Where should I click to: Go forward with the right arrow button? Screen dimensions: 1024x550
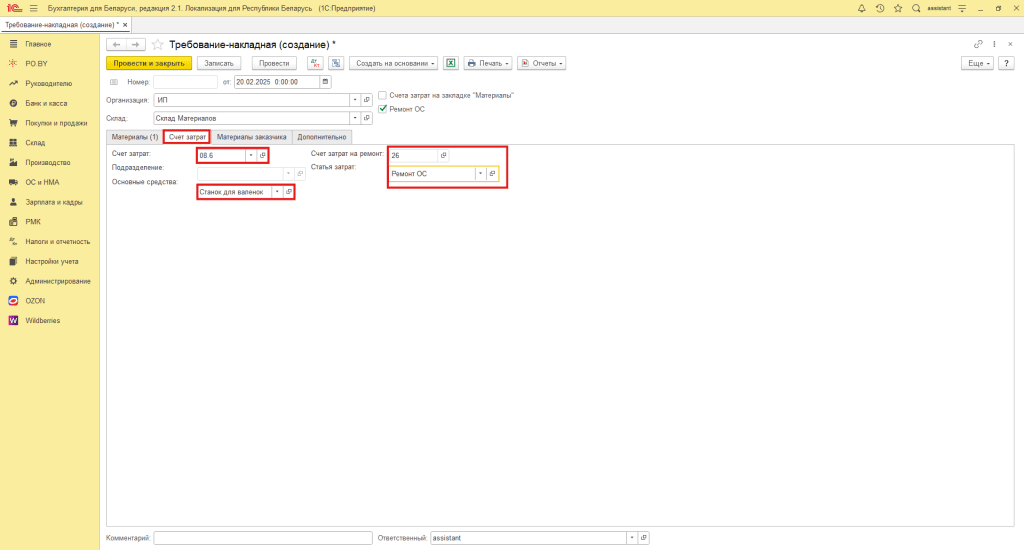[135, 44]
